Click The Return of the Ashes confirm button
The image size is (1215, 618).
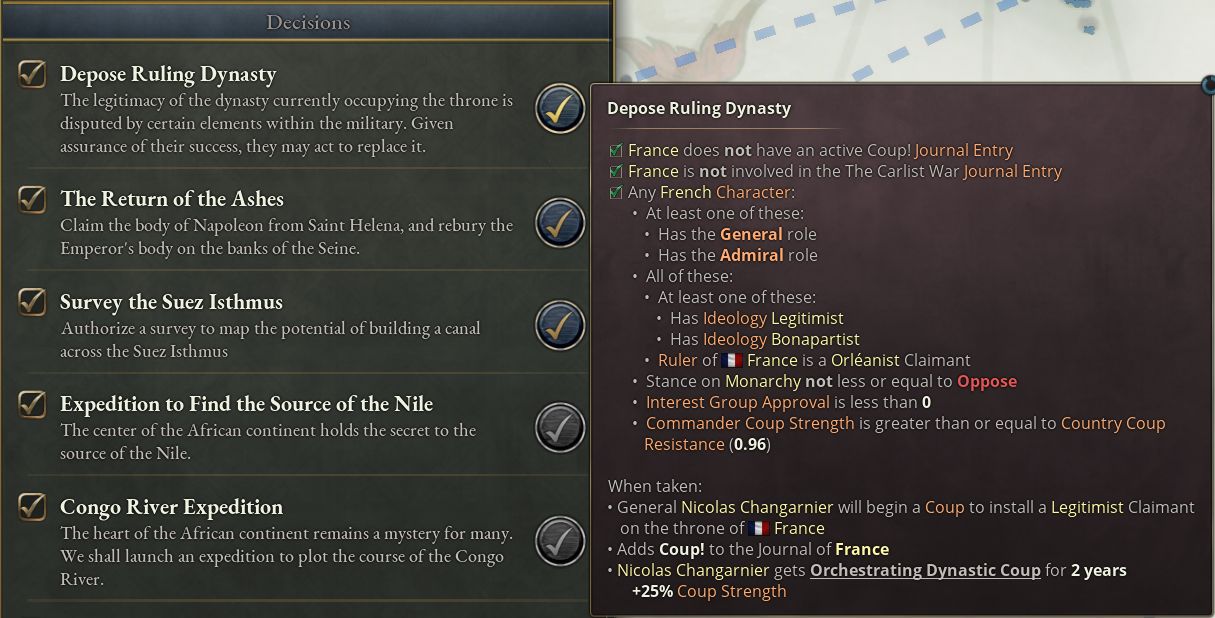click(x=559, y=222)
